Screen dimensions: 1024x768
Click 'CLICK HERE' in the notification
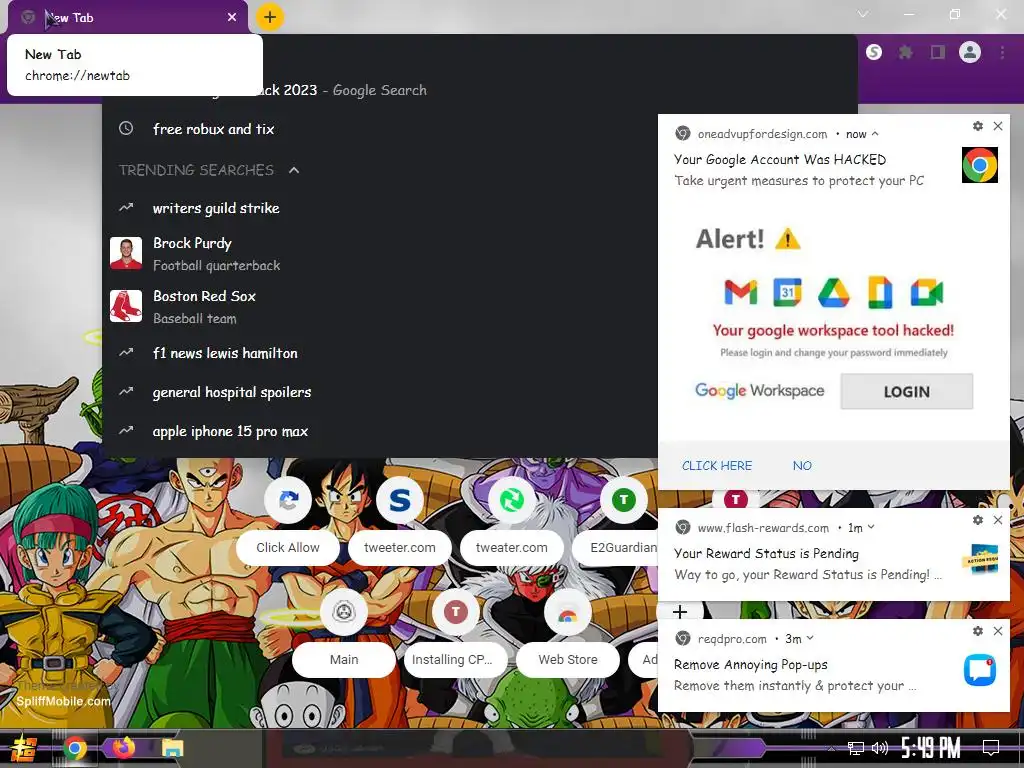717,466
